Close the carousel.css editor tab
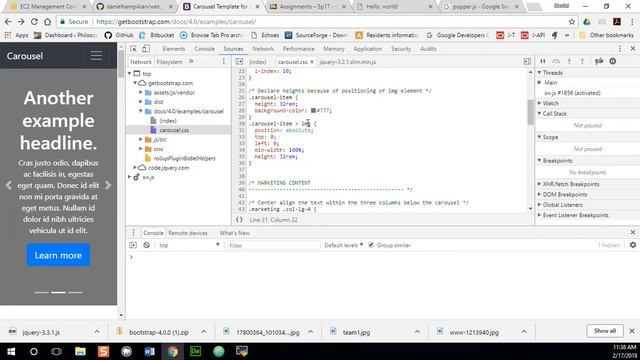Screen dimensions: 640x360 312,62
